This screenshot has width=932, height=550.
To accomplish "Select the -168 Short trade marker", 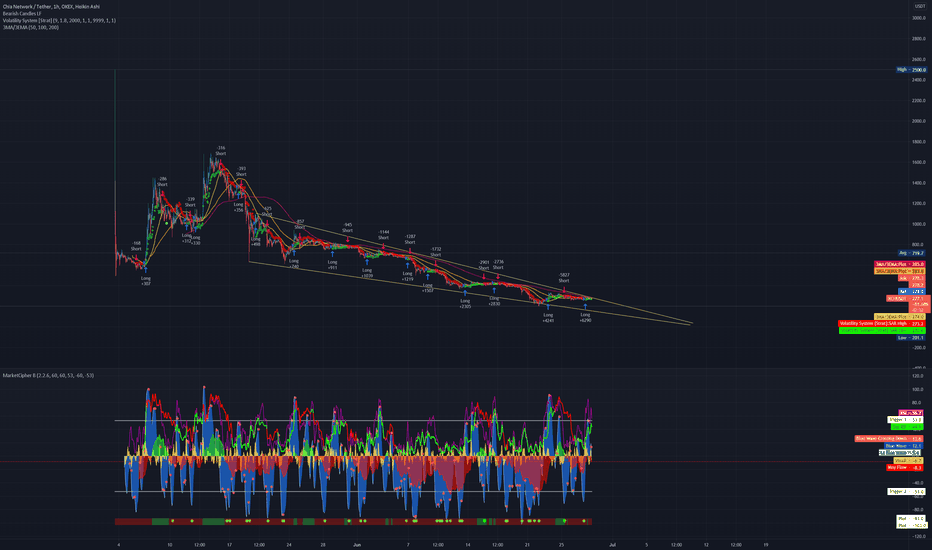I will (x=136, y=246).
